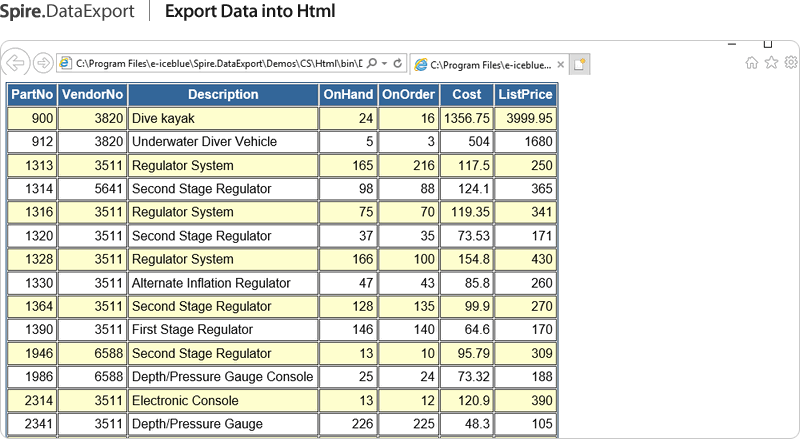Click the VendorNo column header
The image size is (800, 440).
click(x=92, y=94)
